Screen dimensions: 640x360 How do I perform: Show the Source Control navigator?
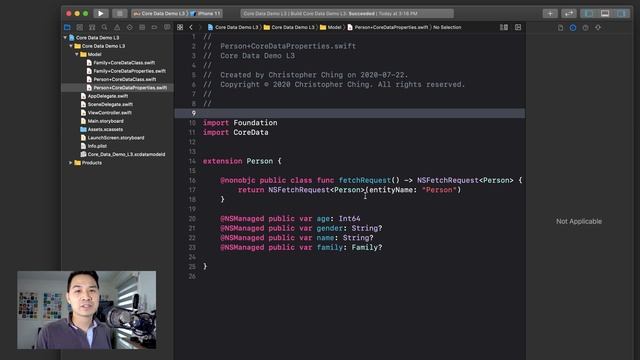click(x=80, y=27)
